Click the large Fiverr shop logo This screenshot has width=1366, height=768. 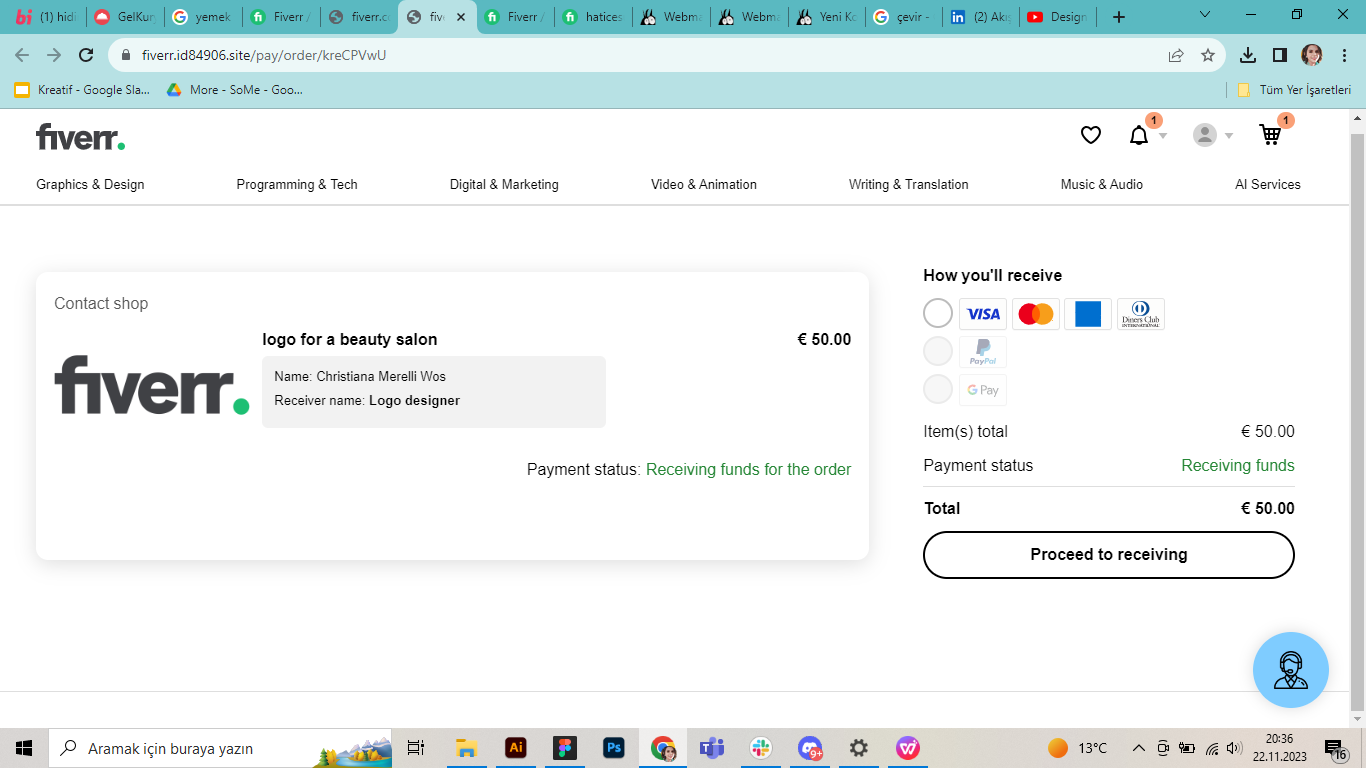tap(152, 385)
